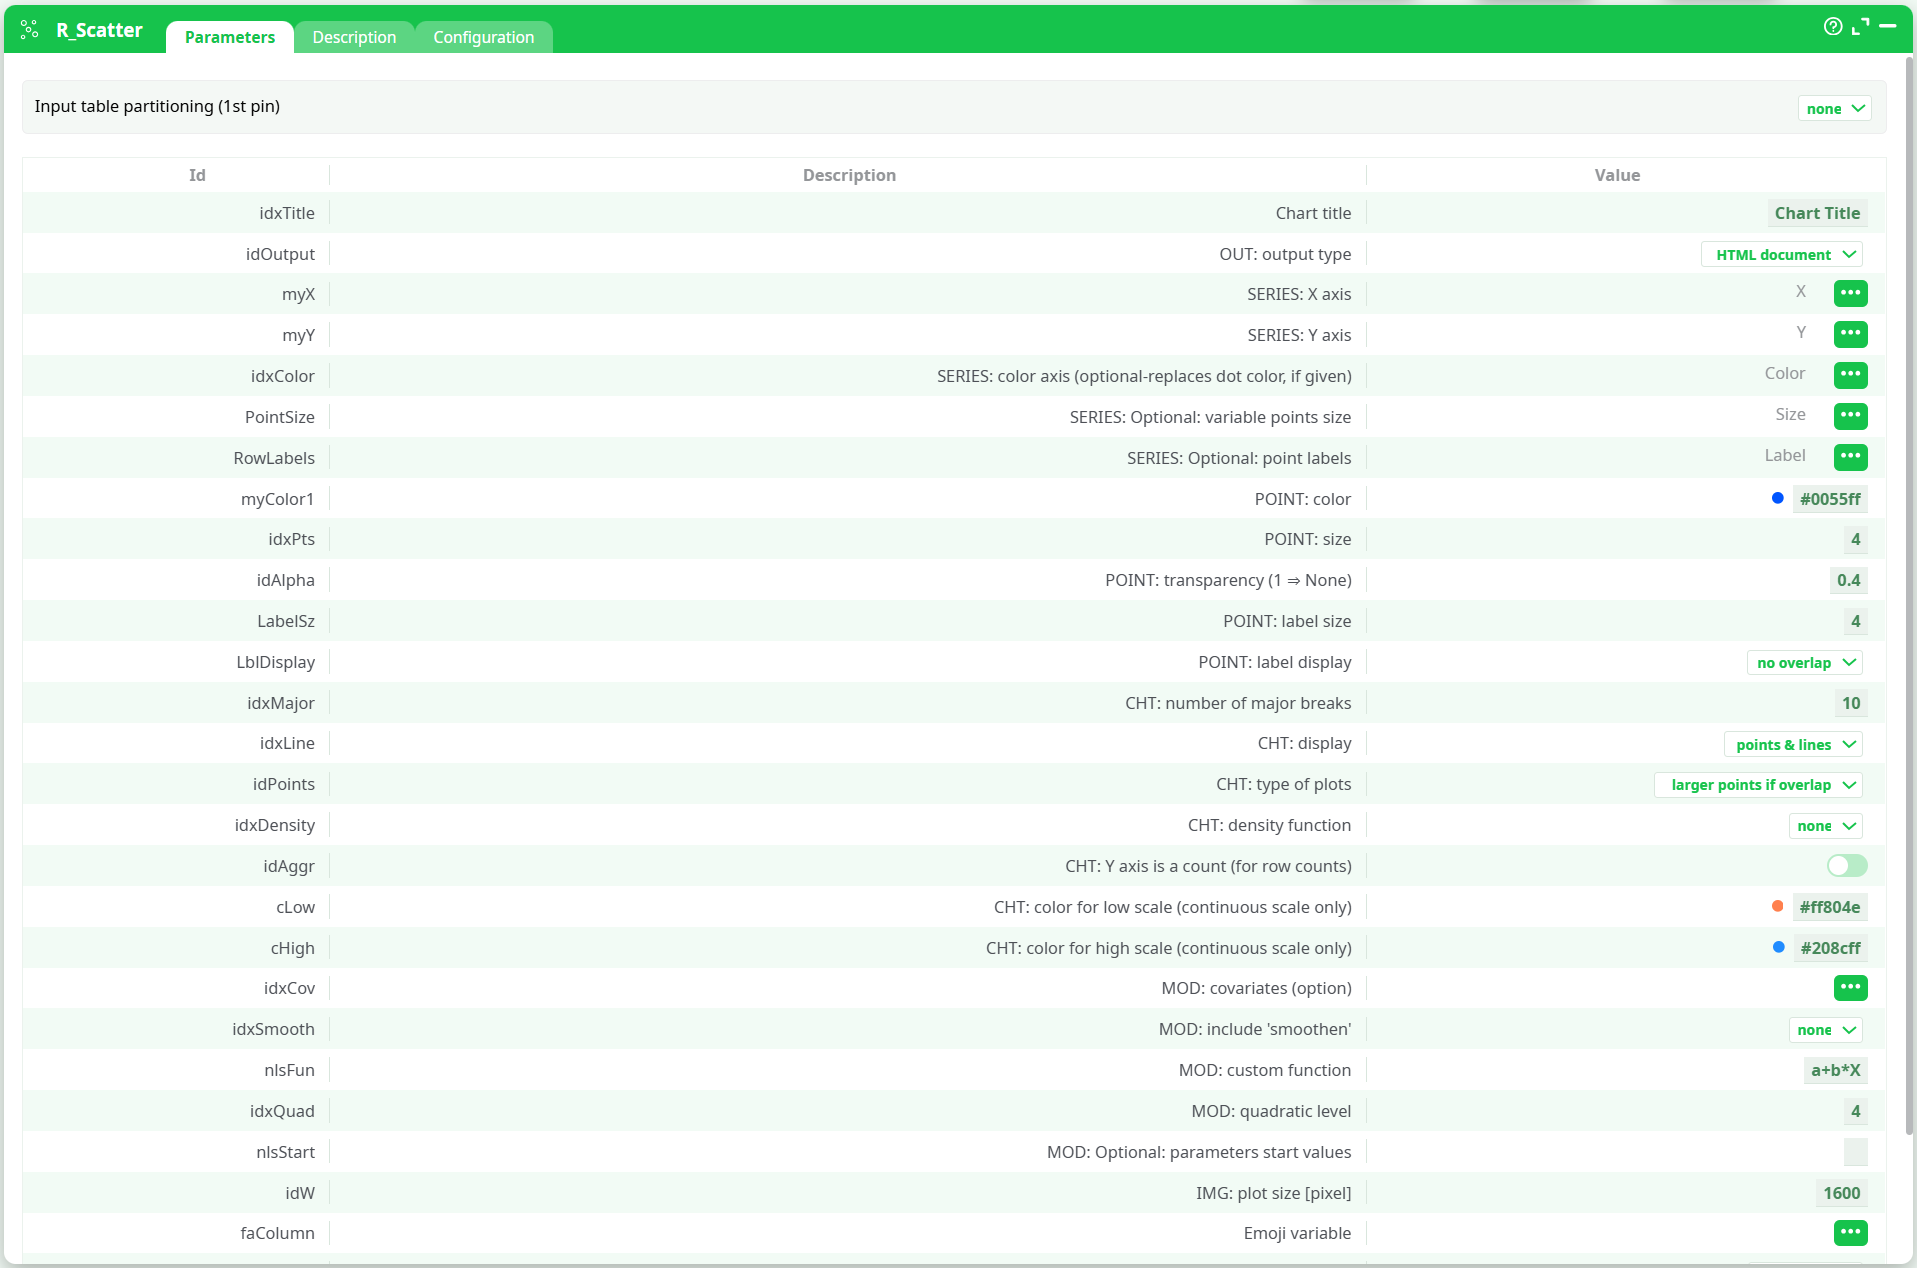Open the LblDisplay label display dropdown

coord(1804,662)
